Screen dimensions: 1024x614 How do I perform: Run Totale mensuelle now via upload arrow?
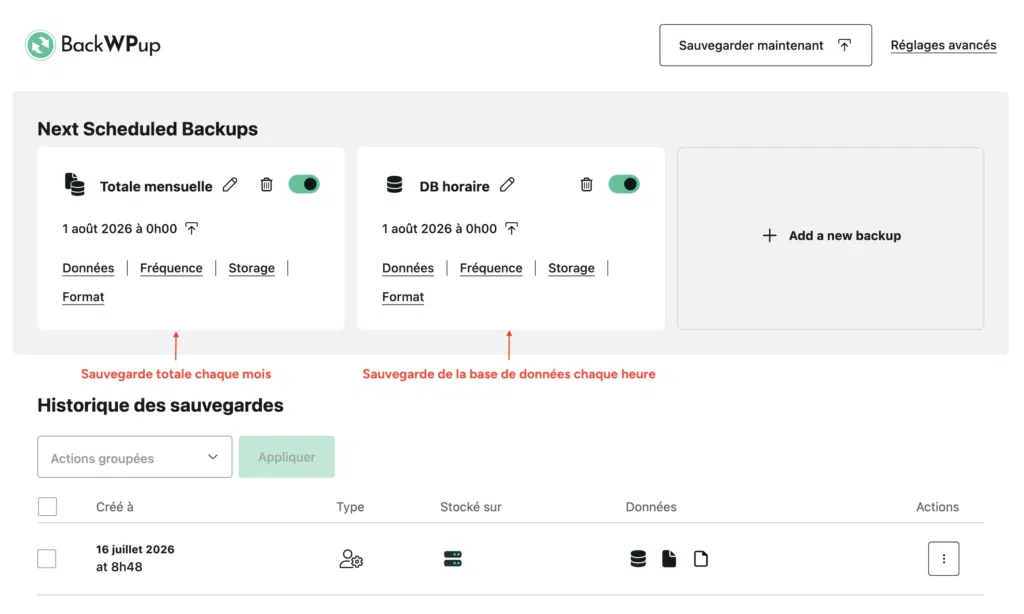pyautogui.click(x=191, y=229)
